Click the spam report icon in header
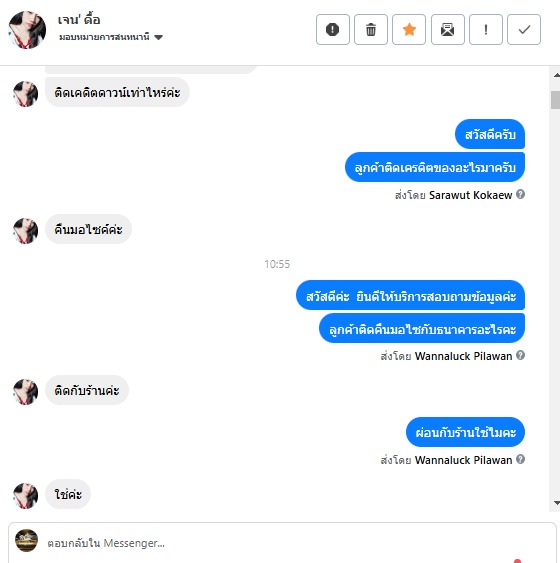Screen dimensions: 560x563 click(332, 29)
